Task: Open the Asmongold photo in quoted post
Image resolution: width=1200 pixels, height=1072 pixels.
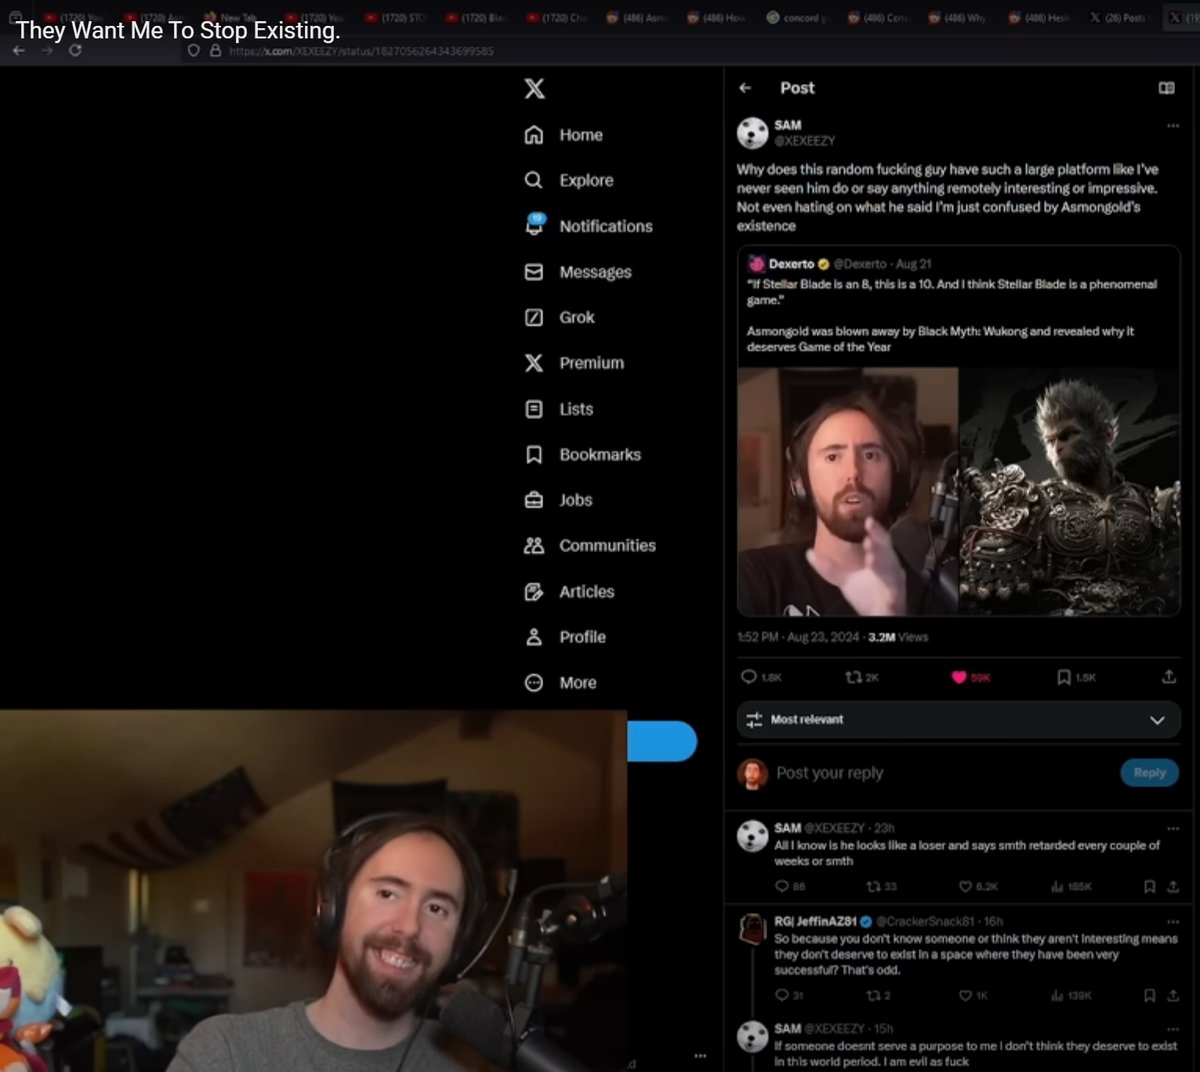Action: pos(848,491)
